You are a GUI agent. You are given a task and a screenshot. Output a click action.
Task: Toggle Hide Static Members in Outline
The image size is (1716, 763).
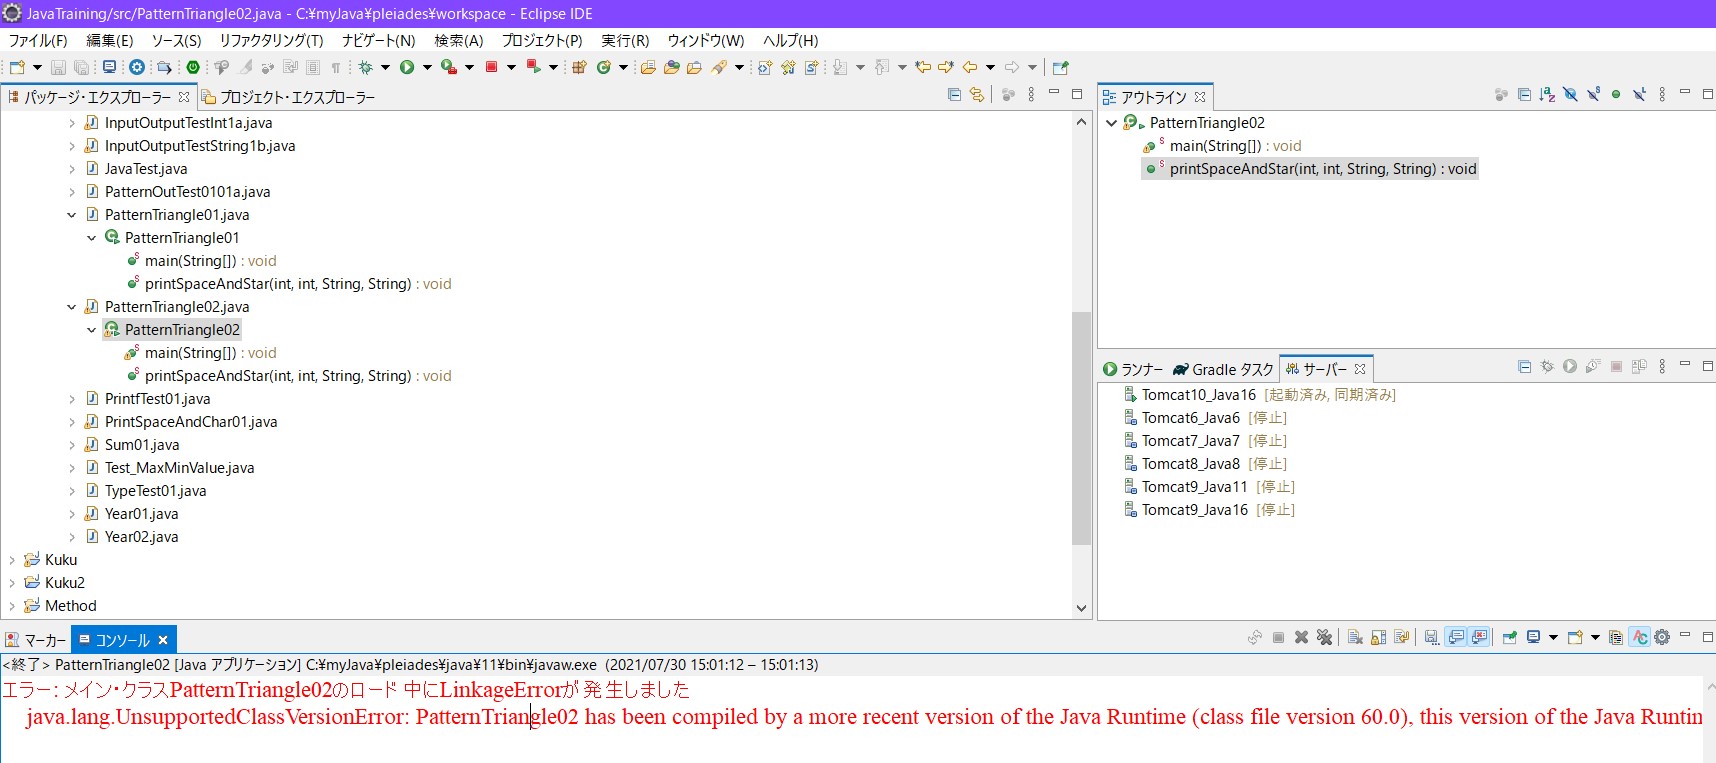click(x=1593, y=95)
